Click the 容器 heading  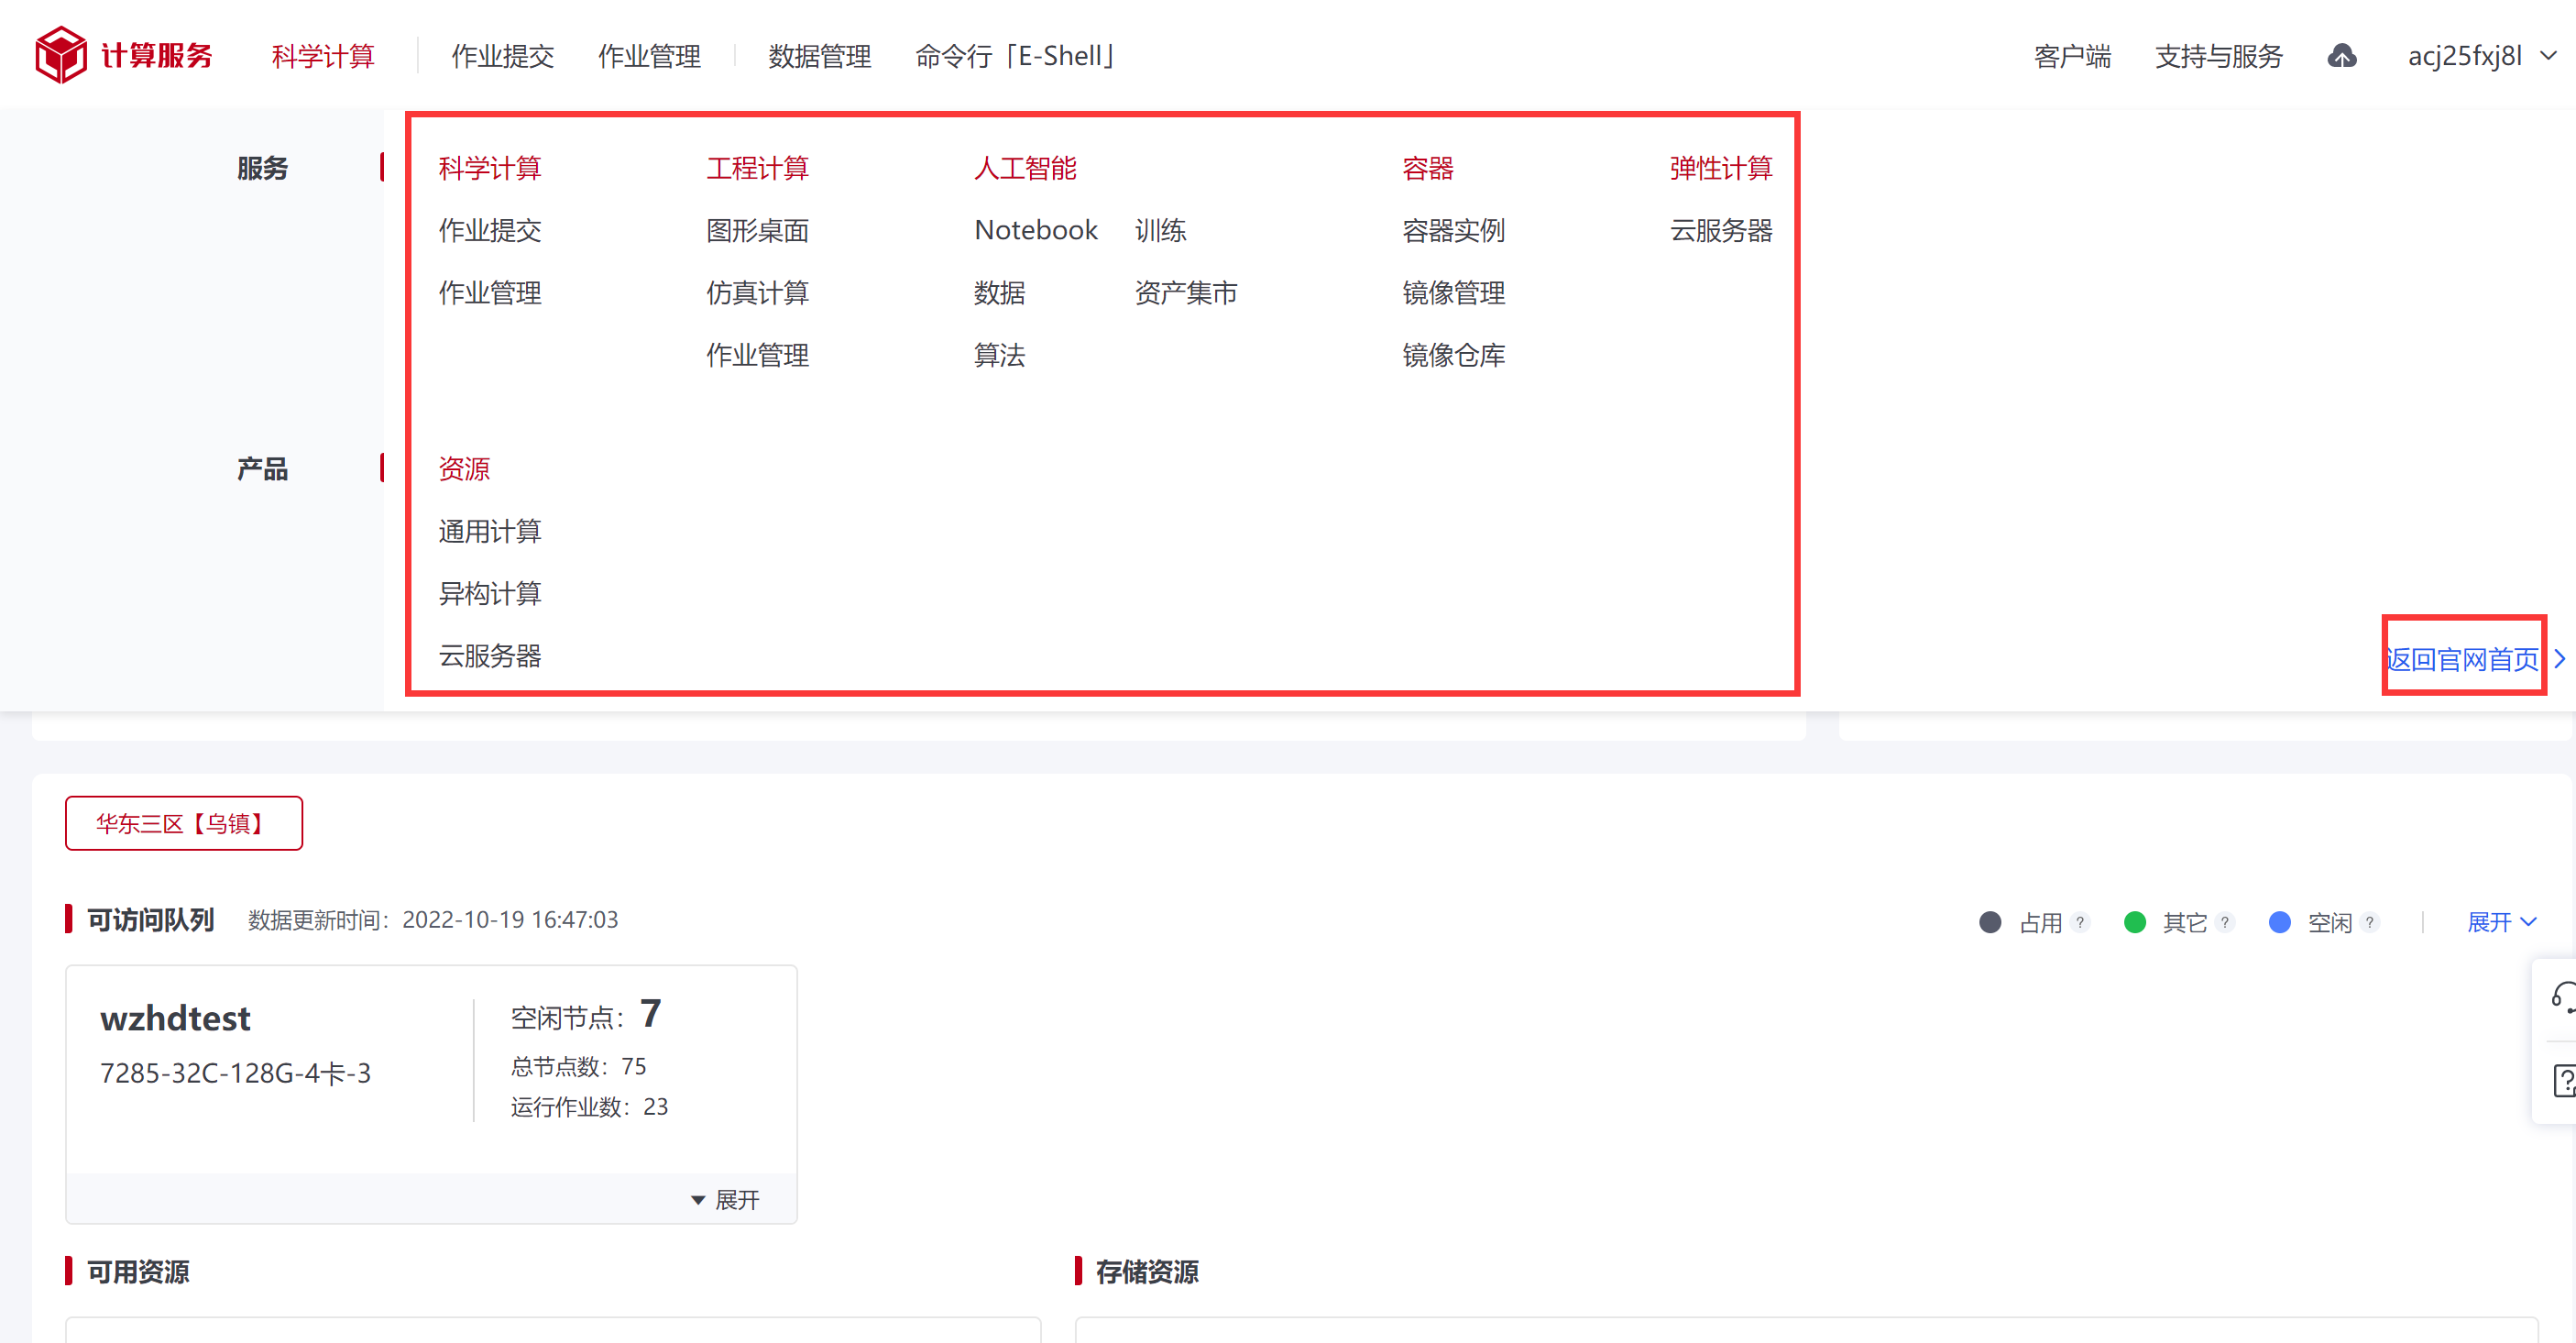1428,167
